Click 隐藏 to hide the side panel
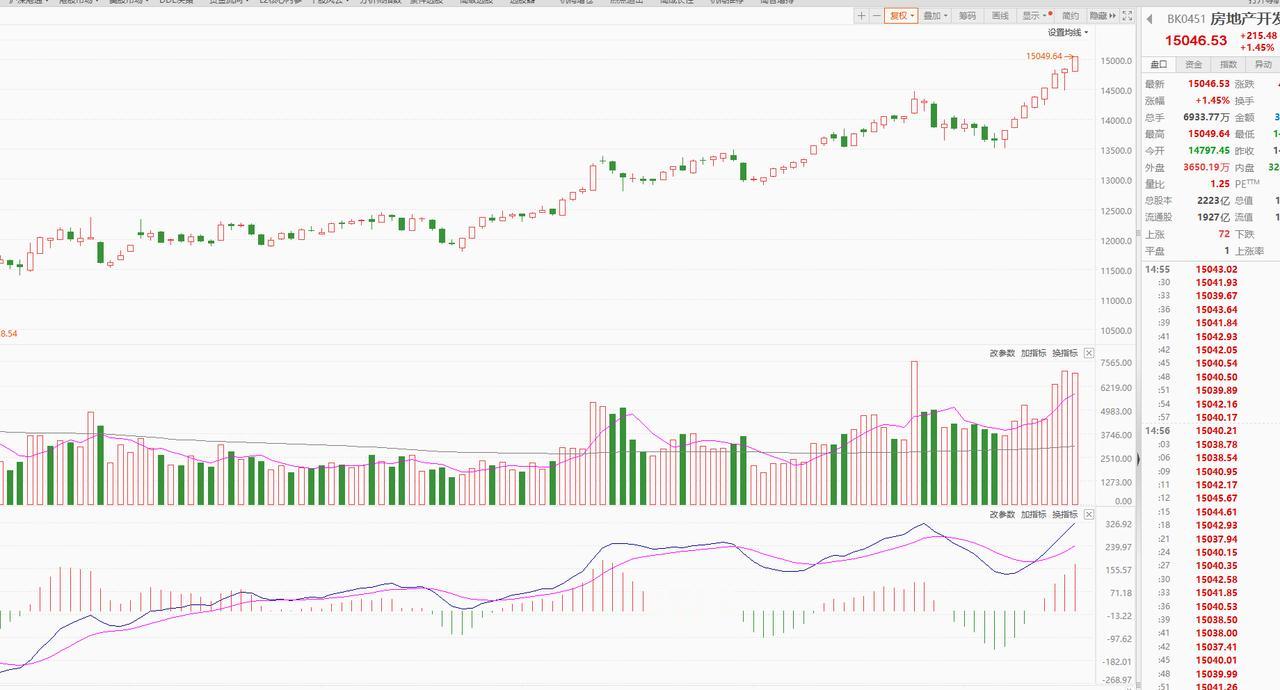The width and height of the screenshot is (1280, 690). pyautogui.click(x=1102, y=16)
